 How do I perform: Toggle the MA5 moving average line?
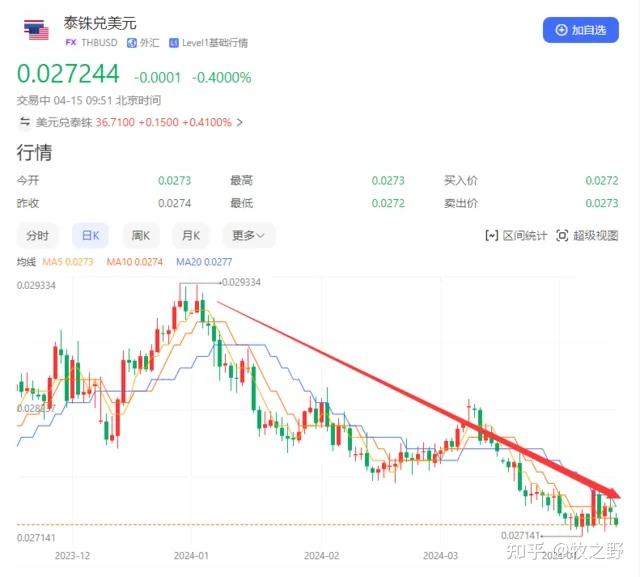(x=68, y=262)
